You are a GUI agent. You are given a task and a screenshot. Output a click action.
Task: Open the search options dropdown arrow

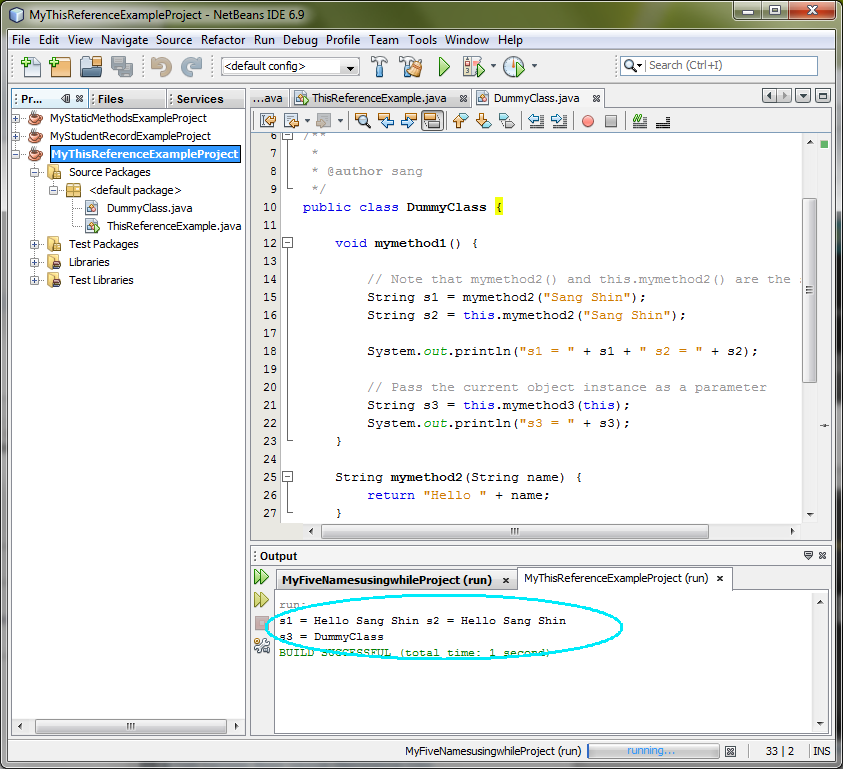639,66
